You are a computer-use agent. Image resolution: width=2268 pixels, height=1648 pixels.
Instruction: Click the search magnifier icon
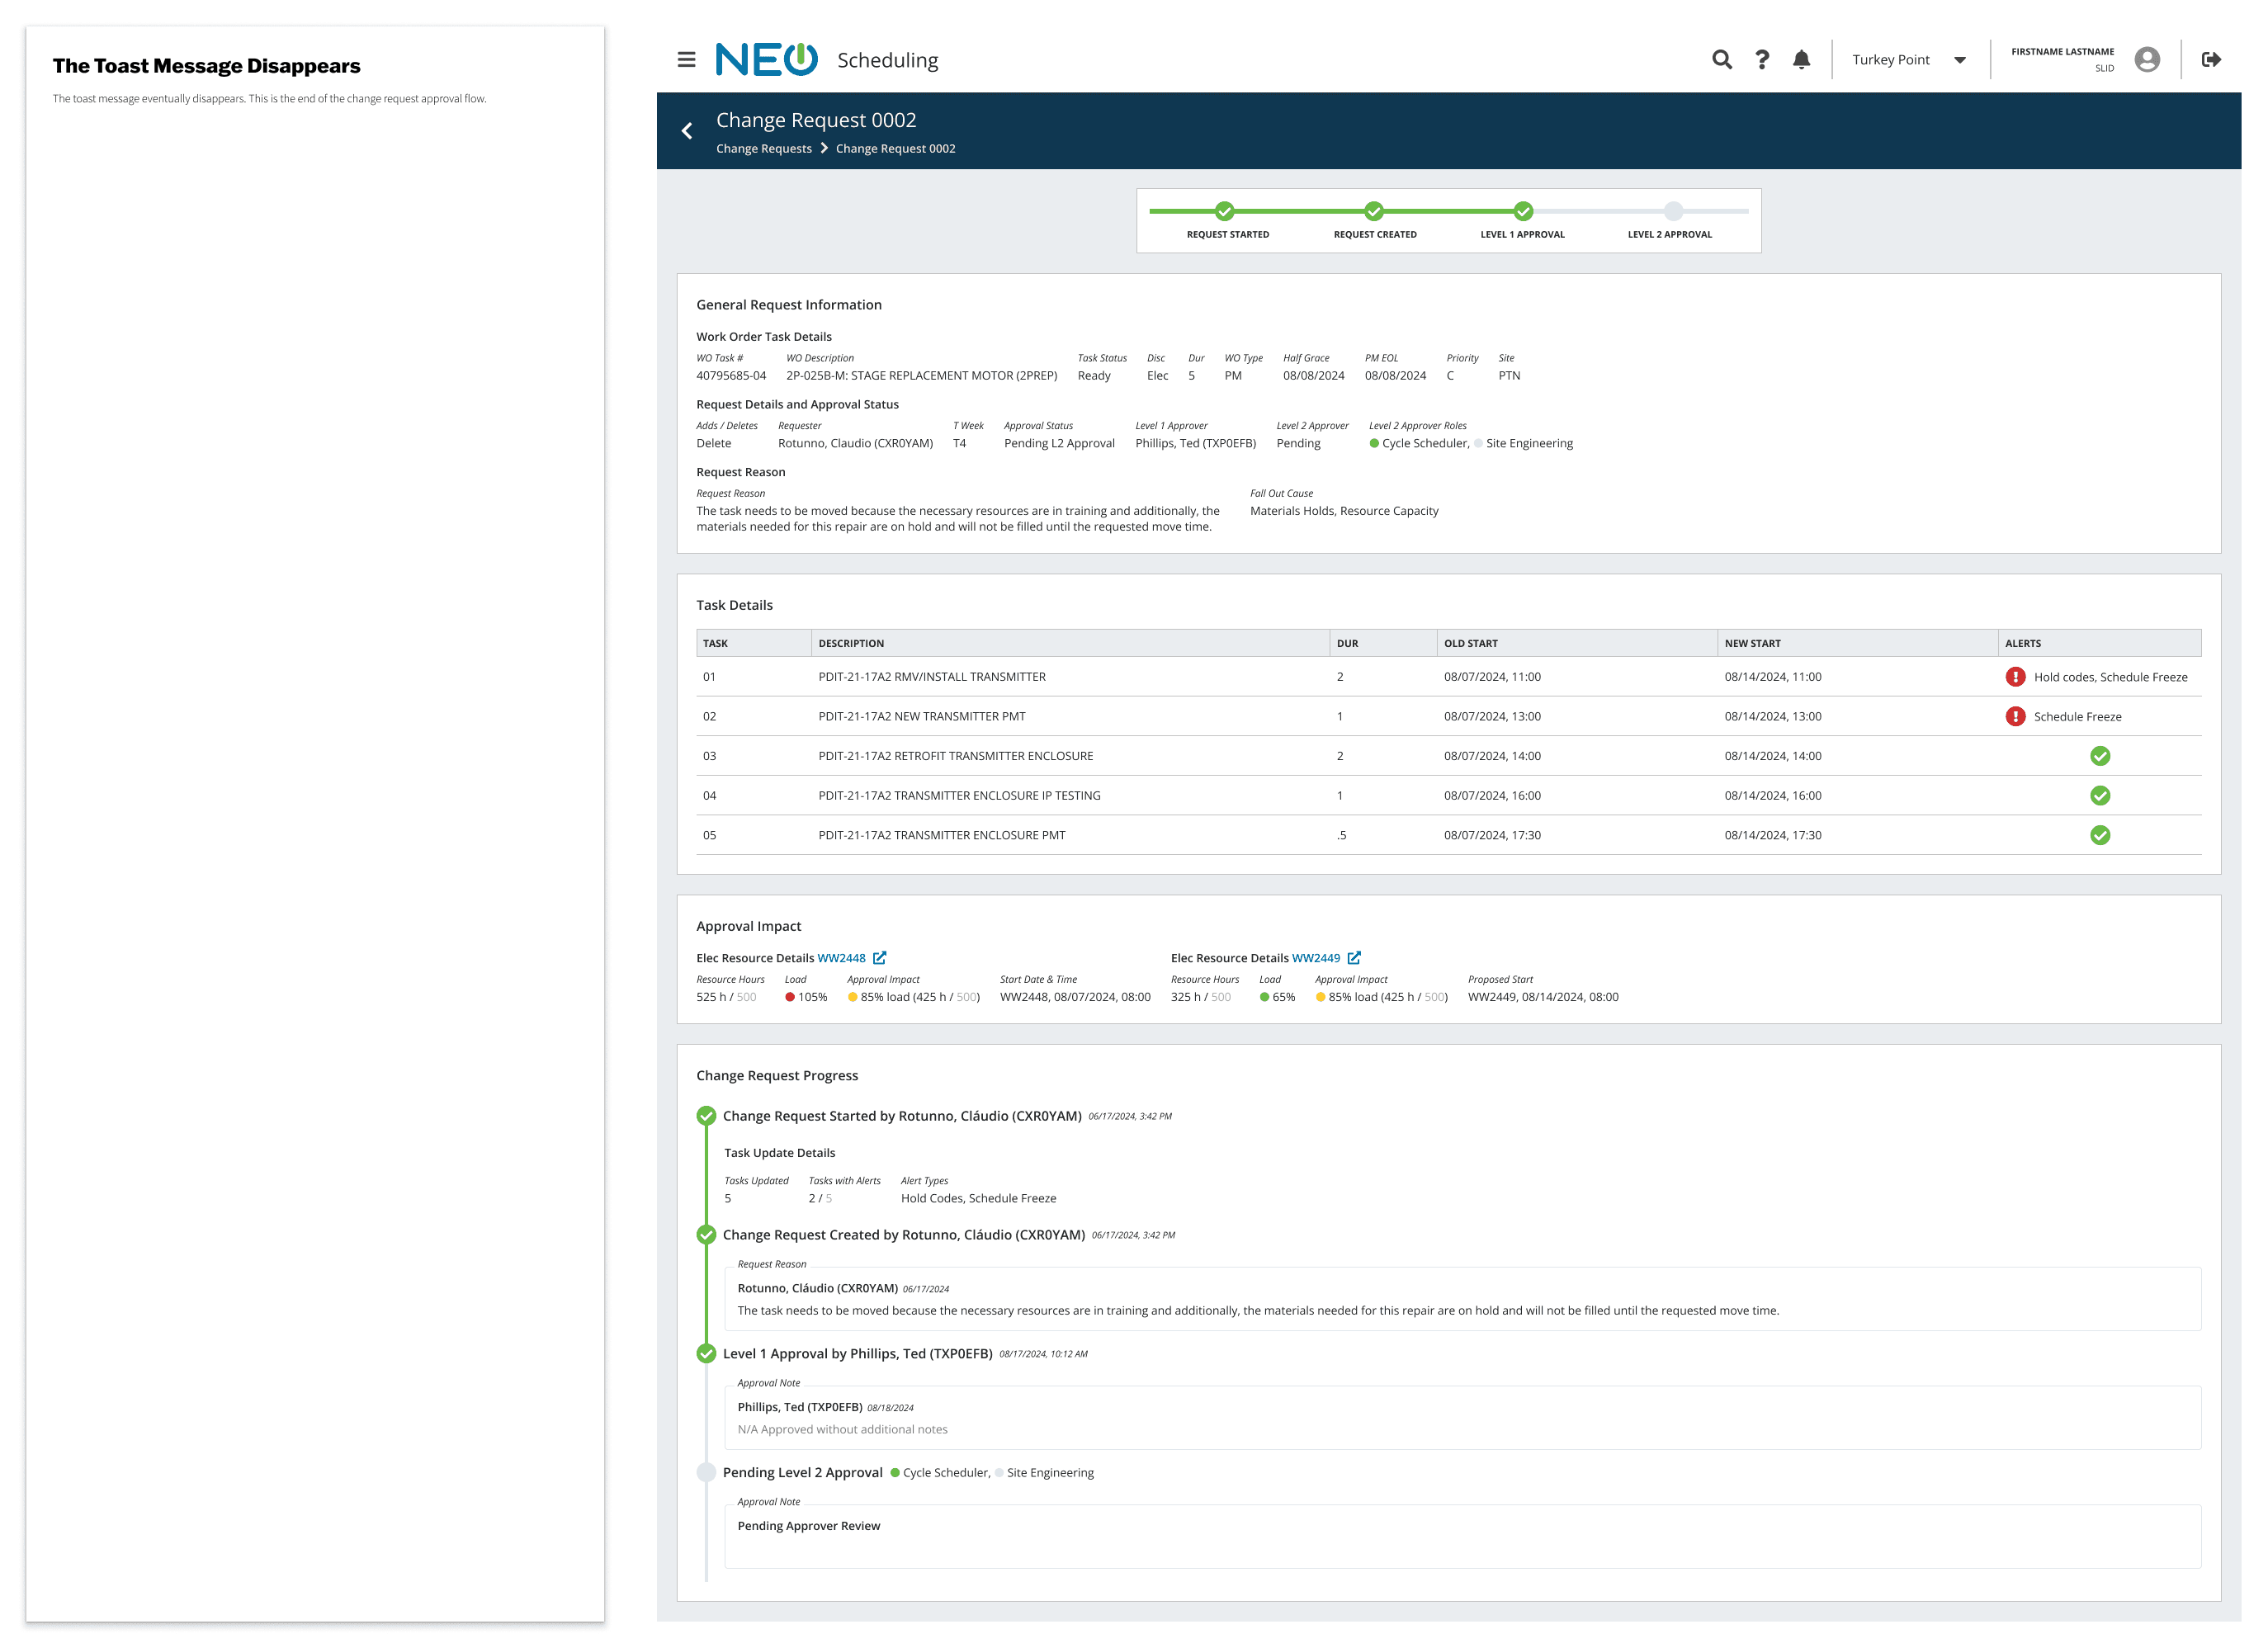1721,60
